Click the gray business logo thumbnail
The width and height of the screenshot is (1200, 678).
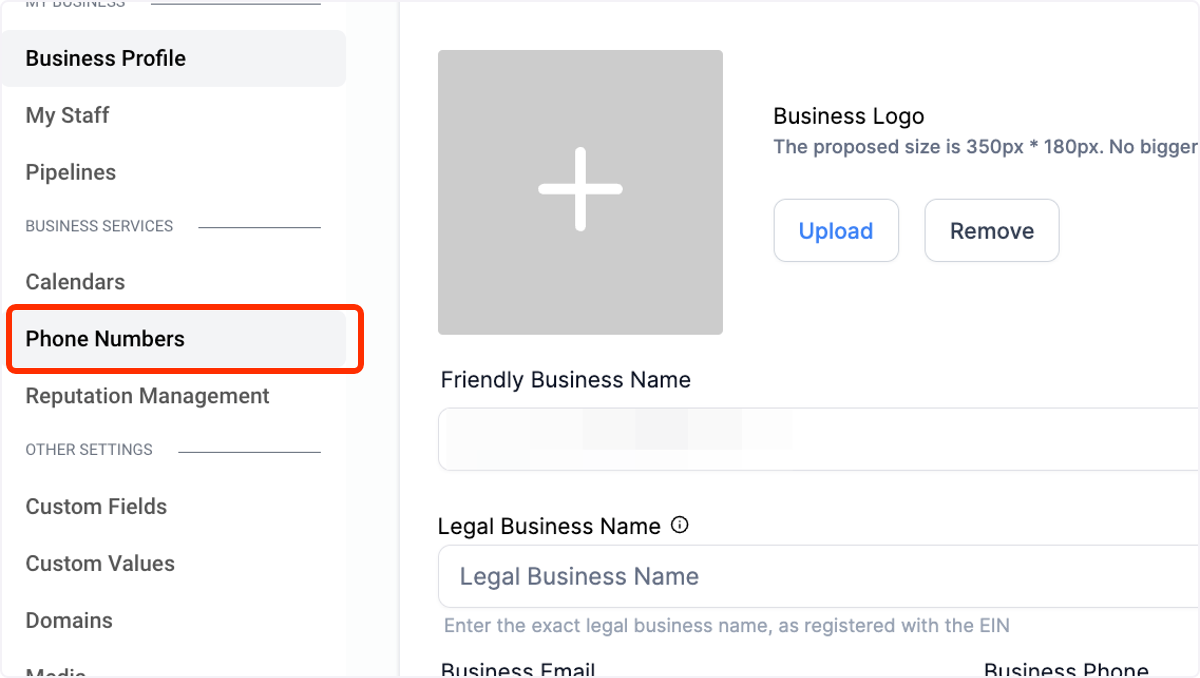[580, 192]
